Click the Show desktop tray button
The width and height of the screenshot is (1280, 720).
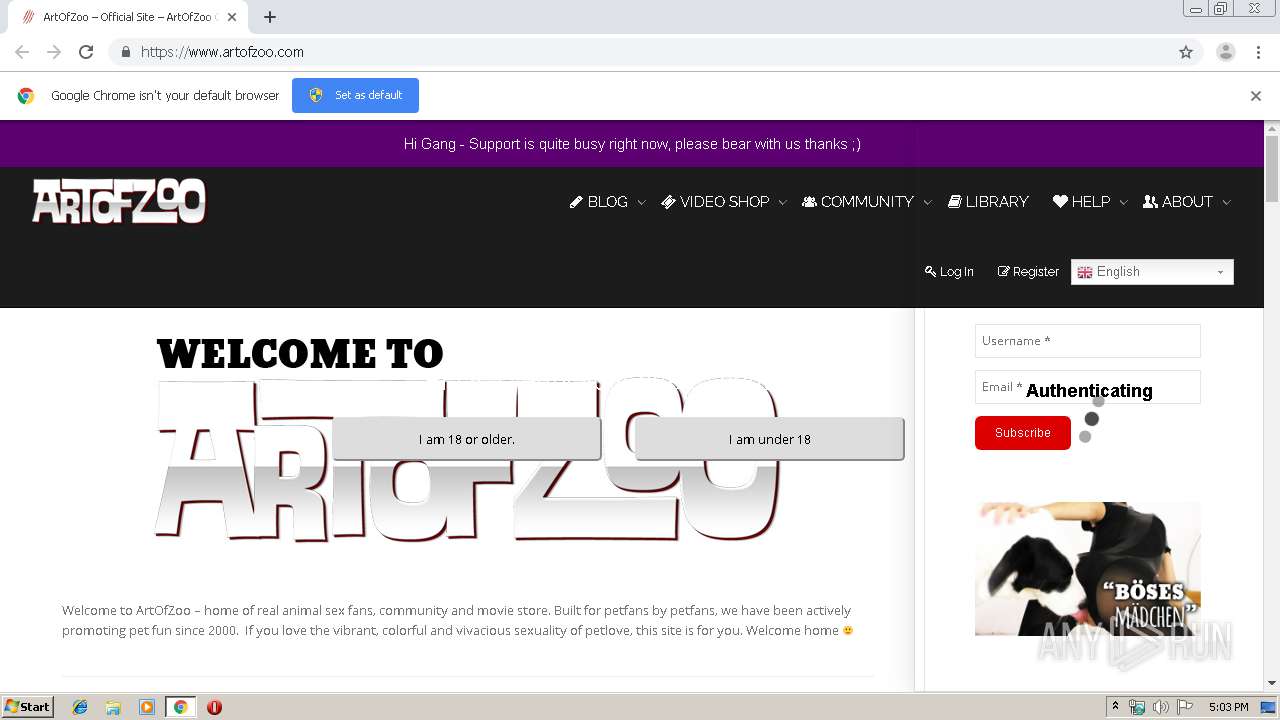(x=1269, y=707)
